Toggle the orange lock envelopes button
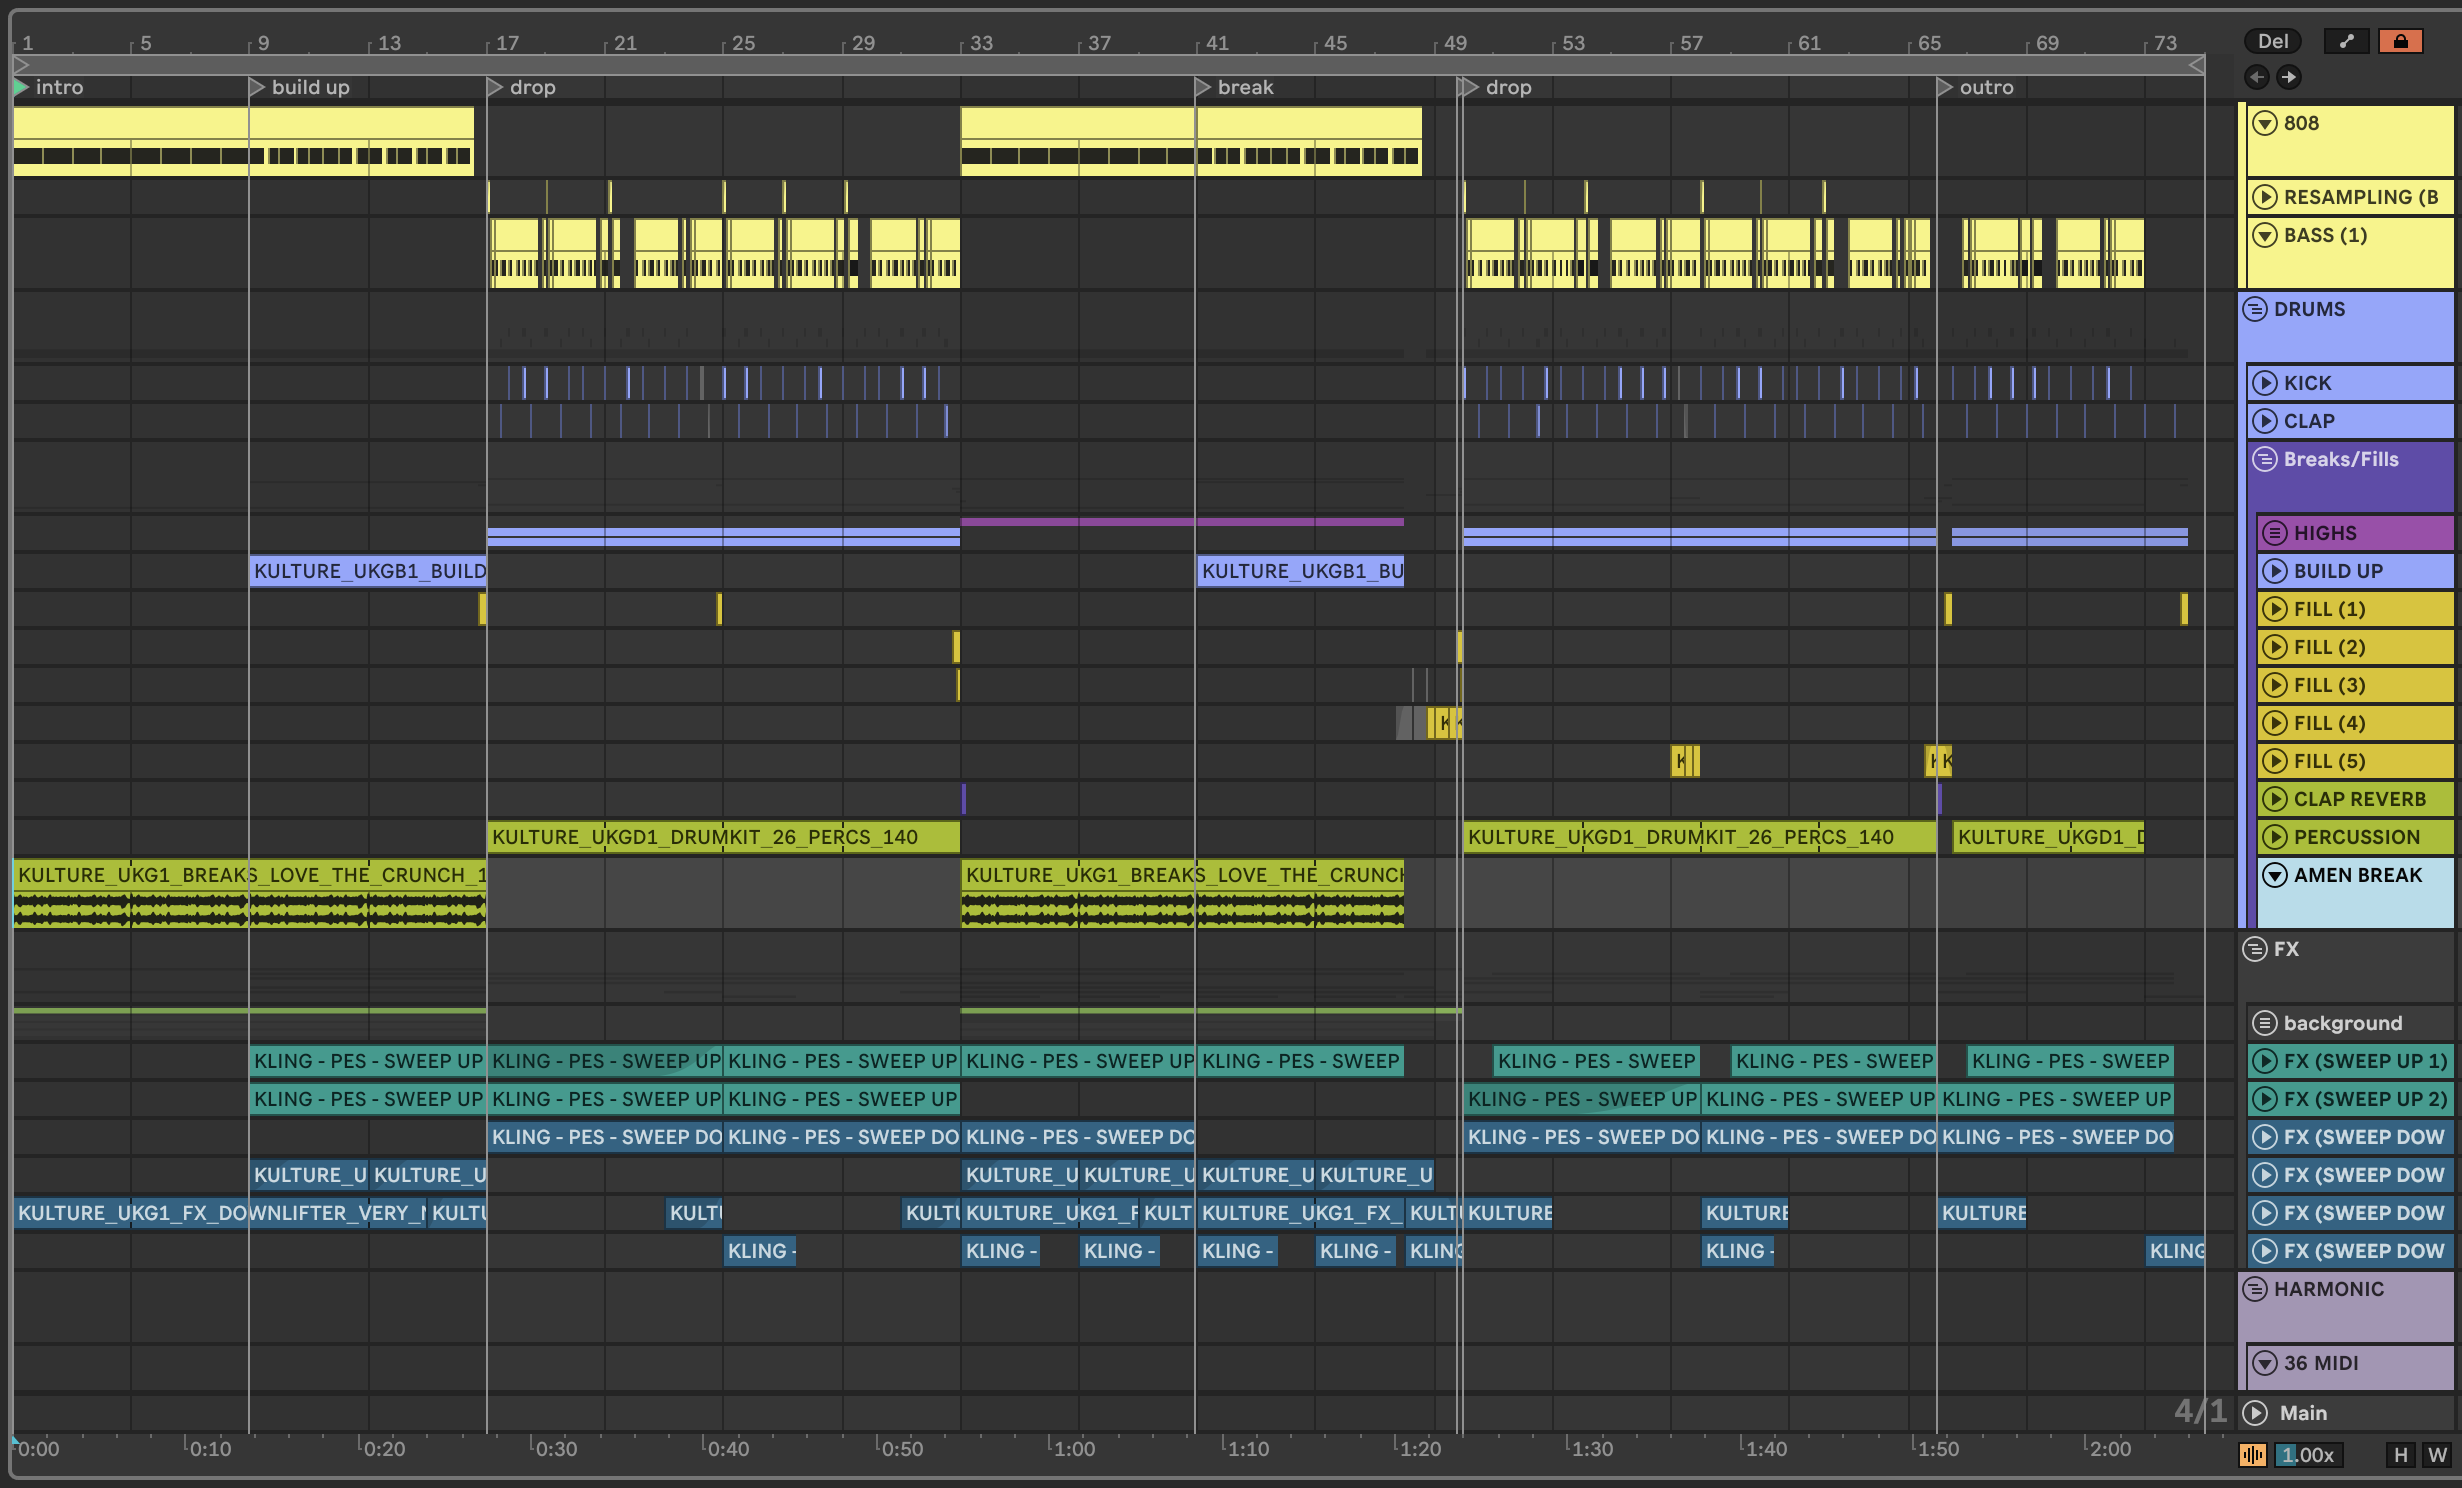This screenshot has height=1488, width=2462. click(2400, 41)
